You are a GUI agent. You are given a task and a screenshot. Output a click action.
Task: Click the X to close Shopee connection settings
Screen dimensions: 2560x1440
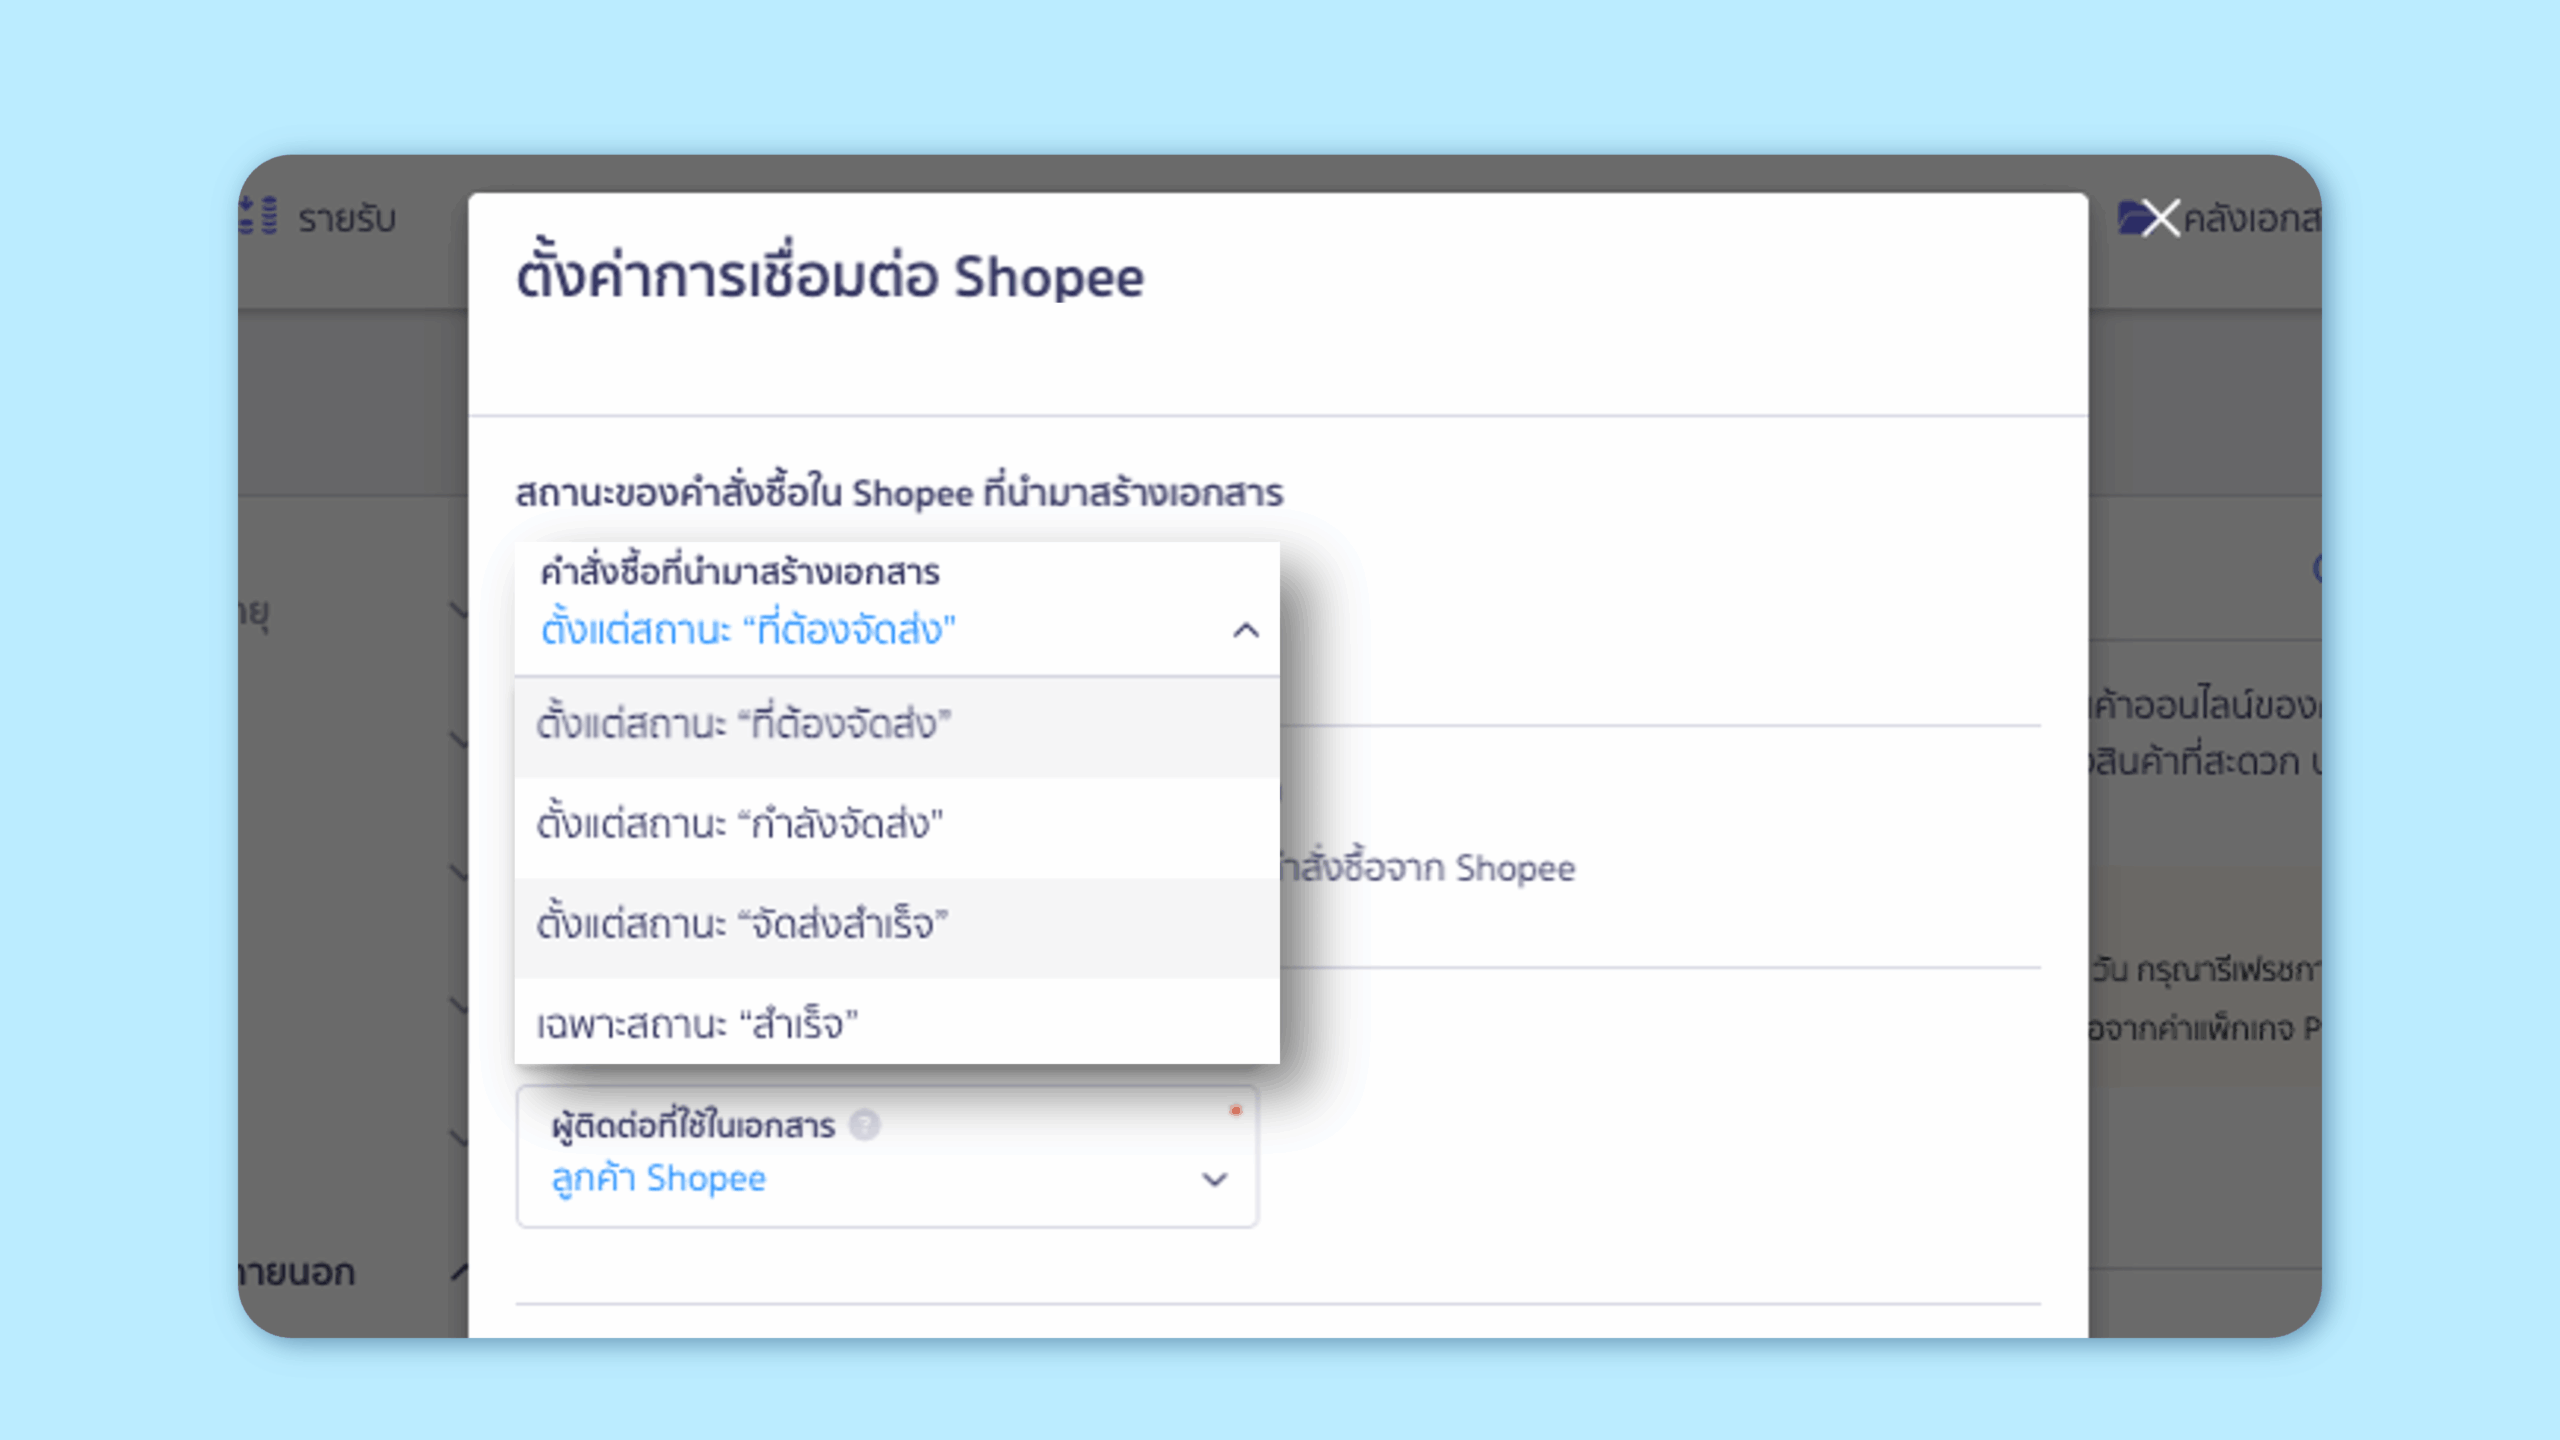(x=2161, y=220)
